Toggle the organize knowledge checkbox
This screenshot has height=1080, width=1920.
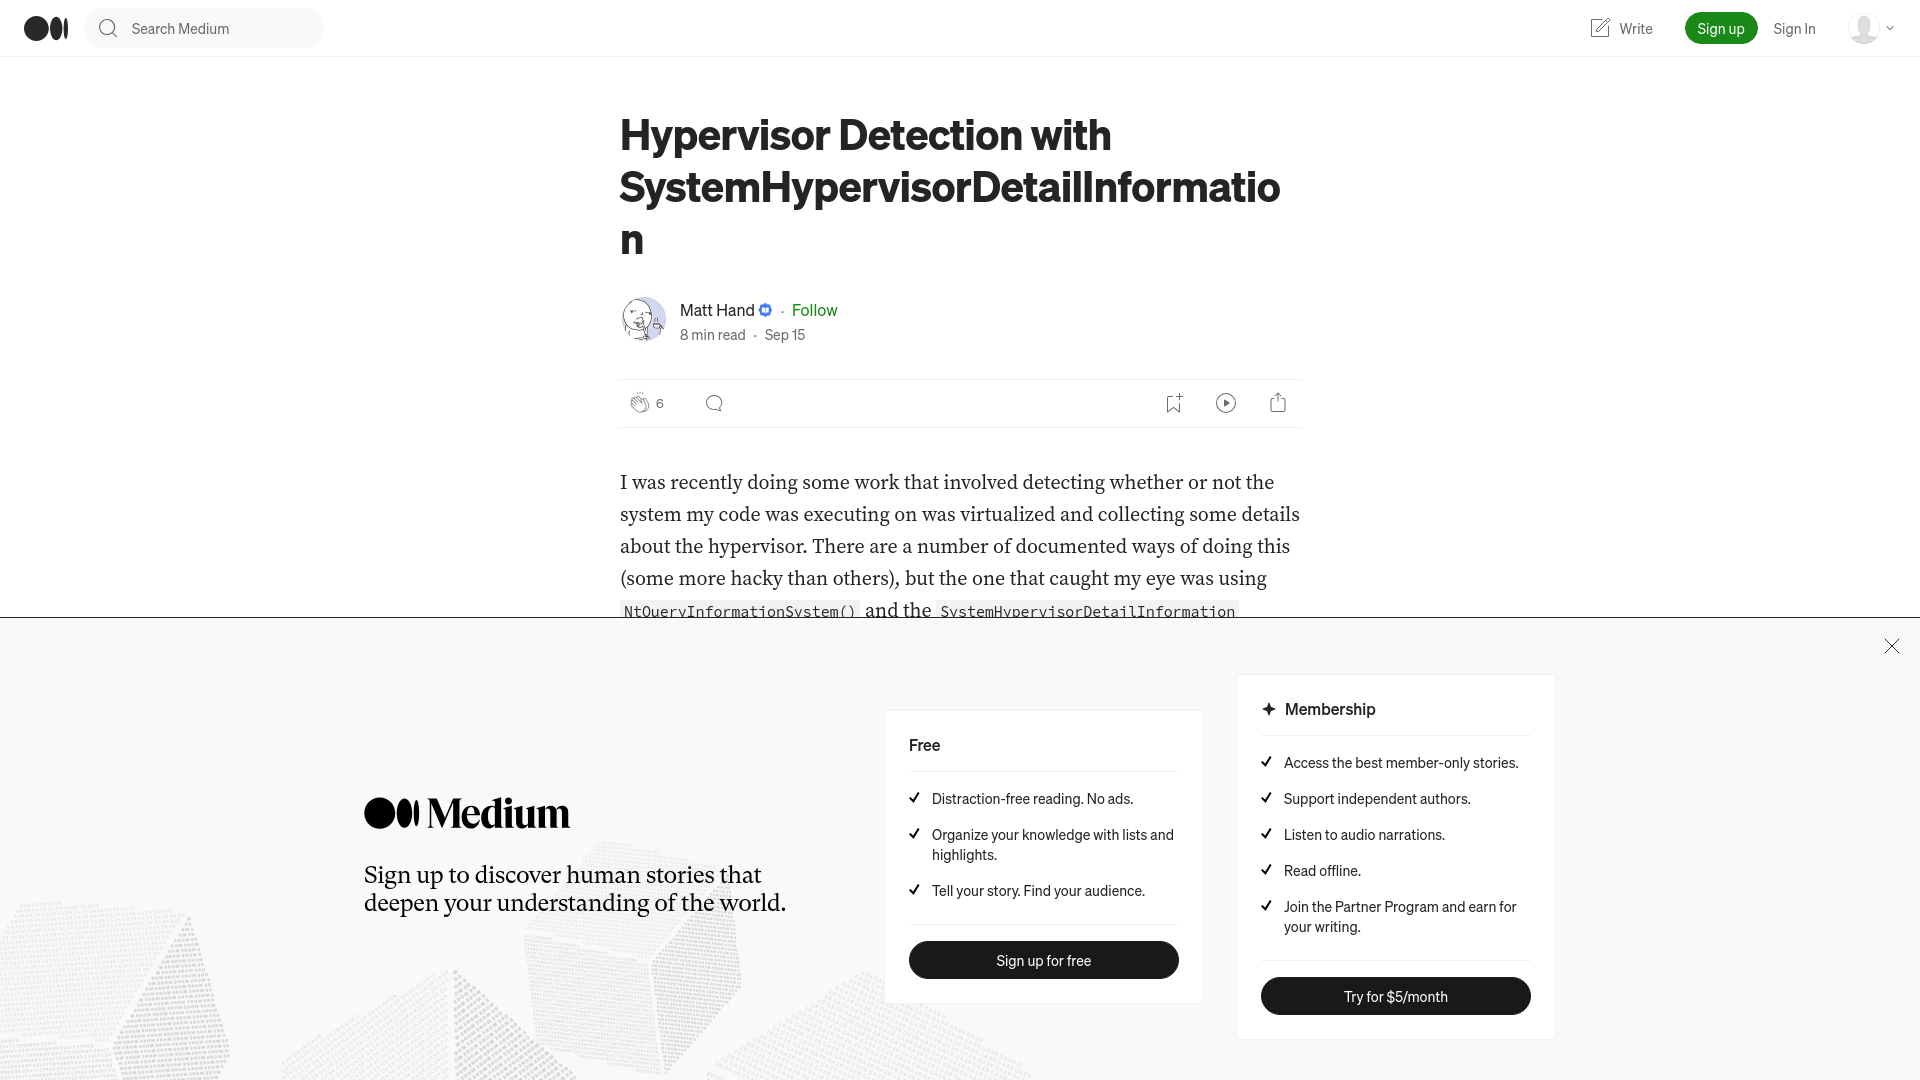point(915,832)
